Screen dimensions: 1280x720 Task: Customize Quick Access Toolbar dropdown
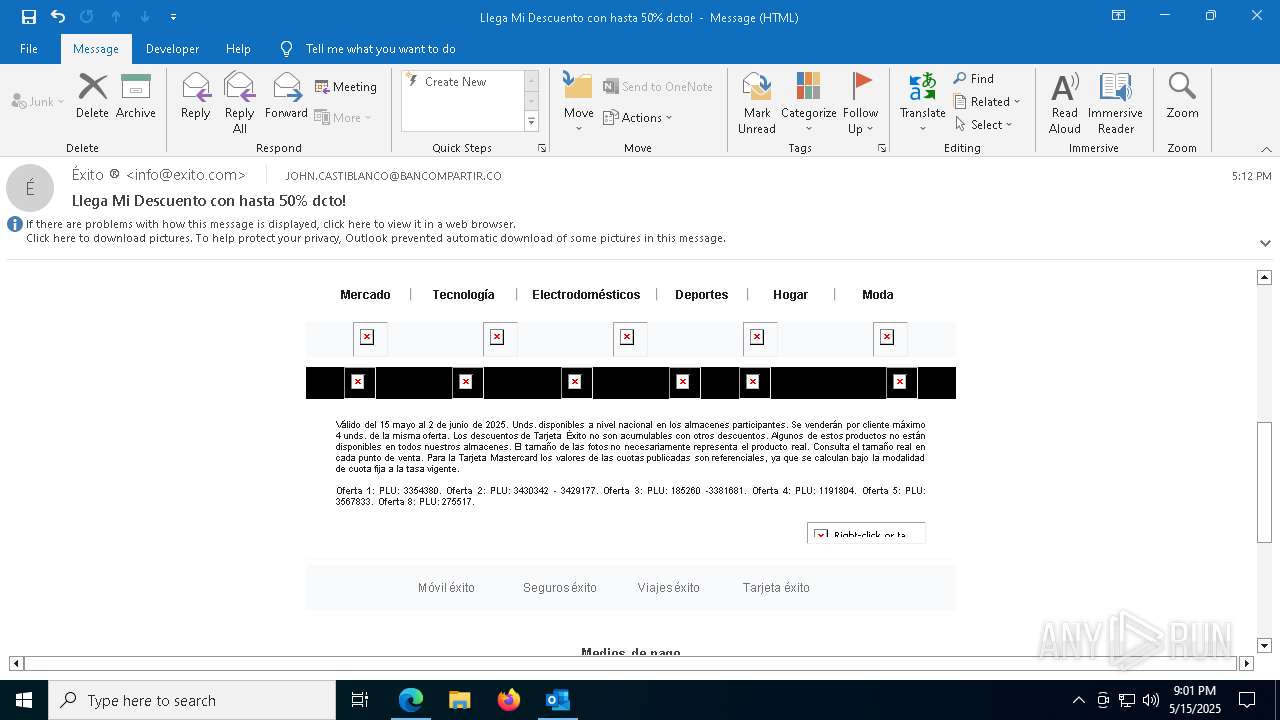[x=174, y=17]
